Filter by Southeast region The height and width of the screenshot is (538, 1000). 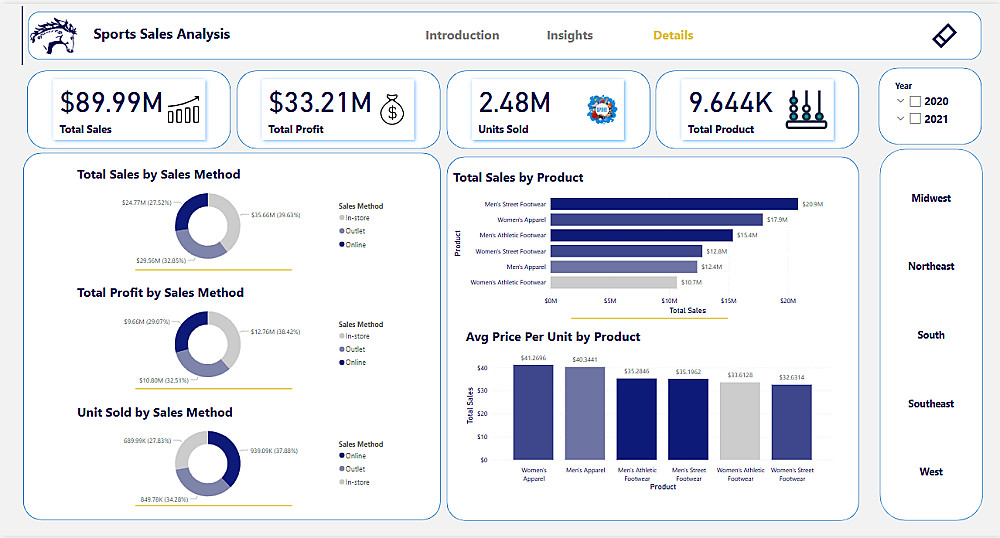coord(930,404)
